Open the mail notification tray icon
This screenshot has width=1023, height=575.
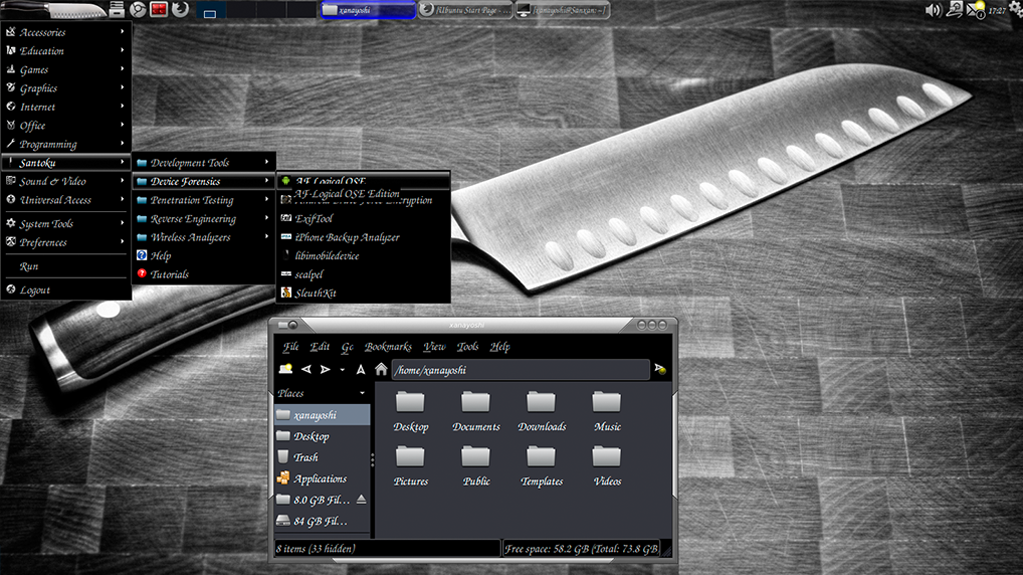[975, 10]
